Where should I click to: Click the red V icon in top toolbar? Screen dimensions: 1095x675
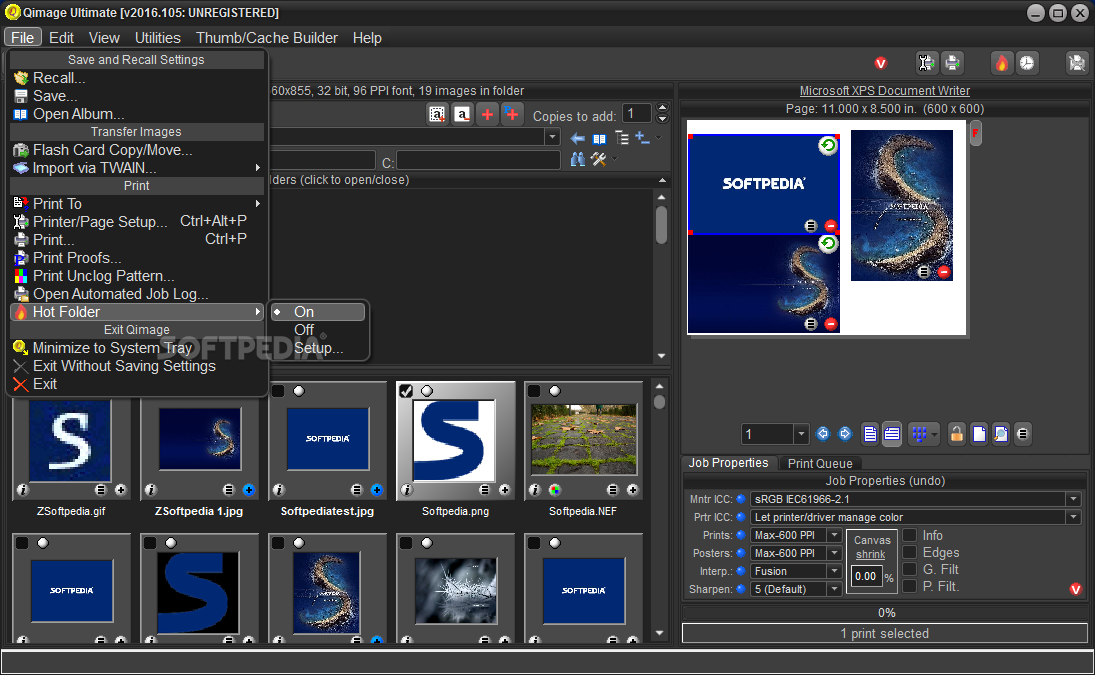point(881,64)
